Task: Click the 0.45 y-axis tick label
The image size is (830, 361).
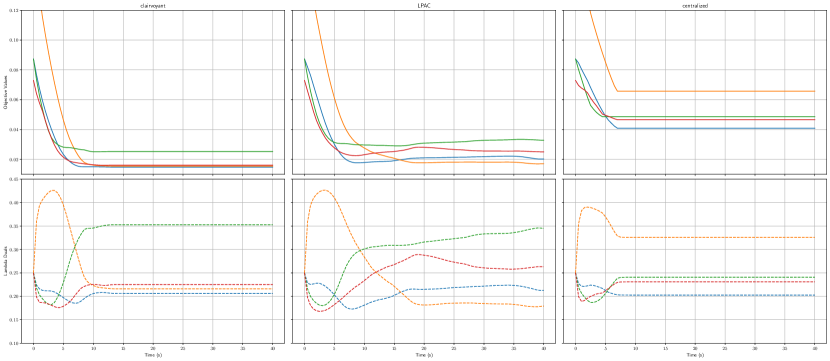Action: [x=15, y=179]
